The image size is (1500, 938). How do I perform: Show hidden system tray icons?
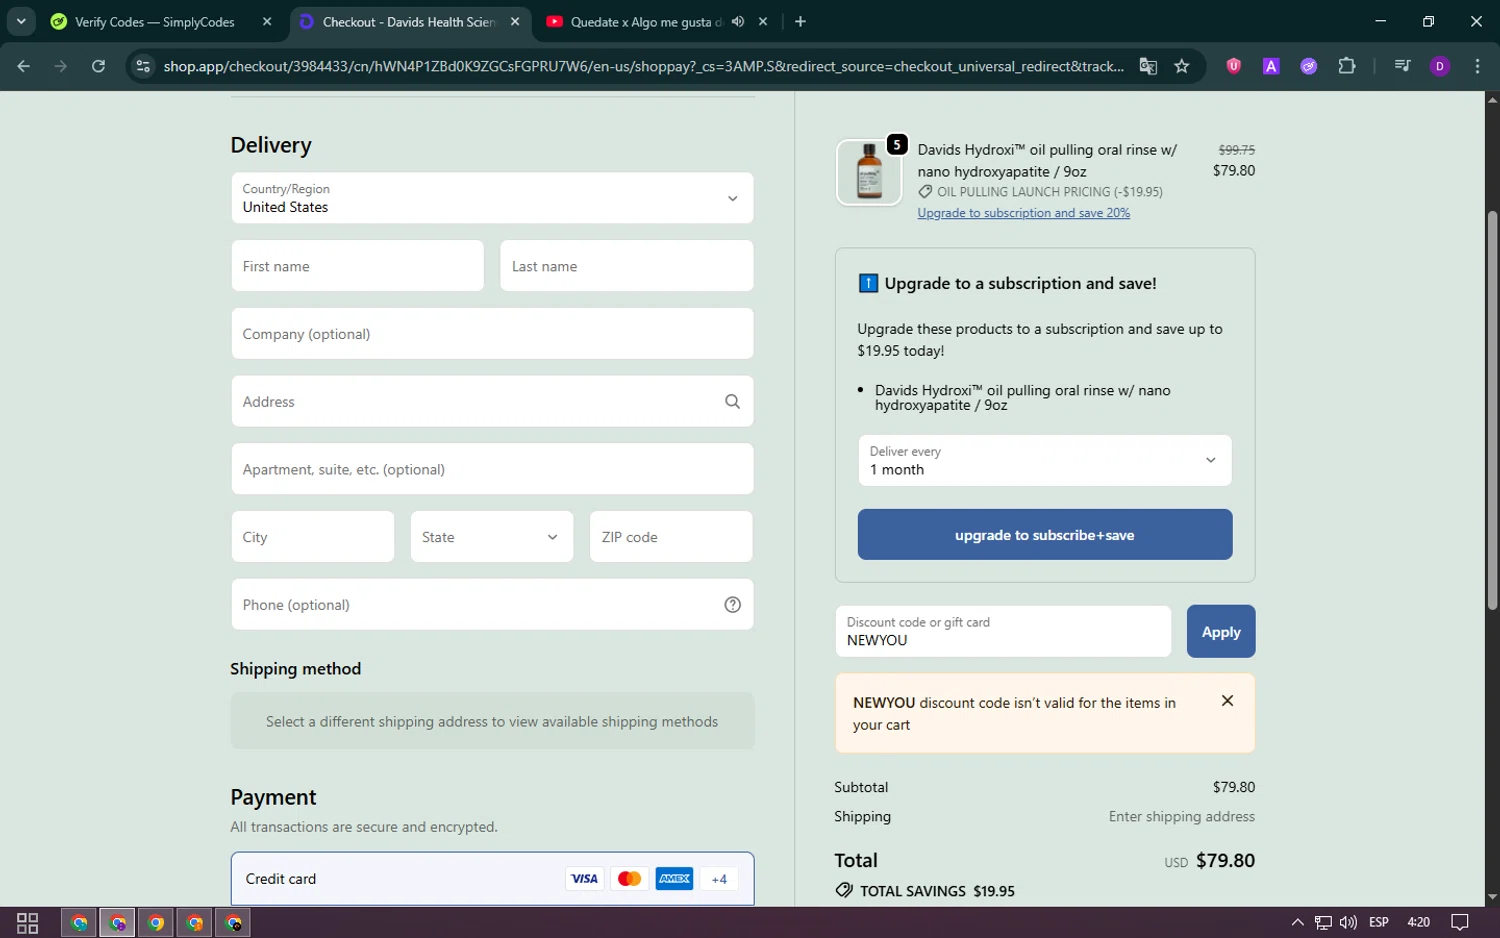[1297, 922]
